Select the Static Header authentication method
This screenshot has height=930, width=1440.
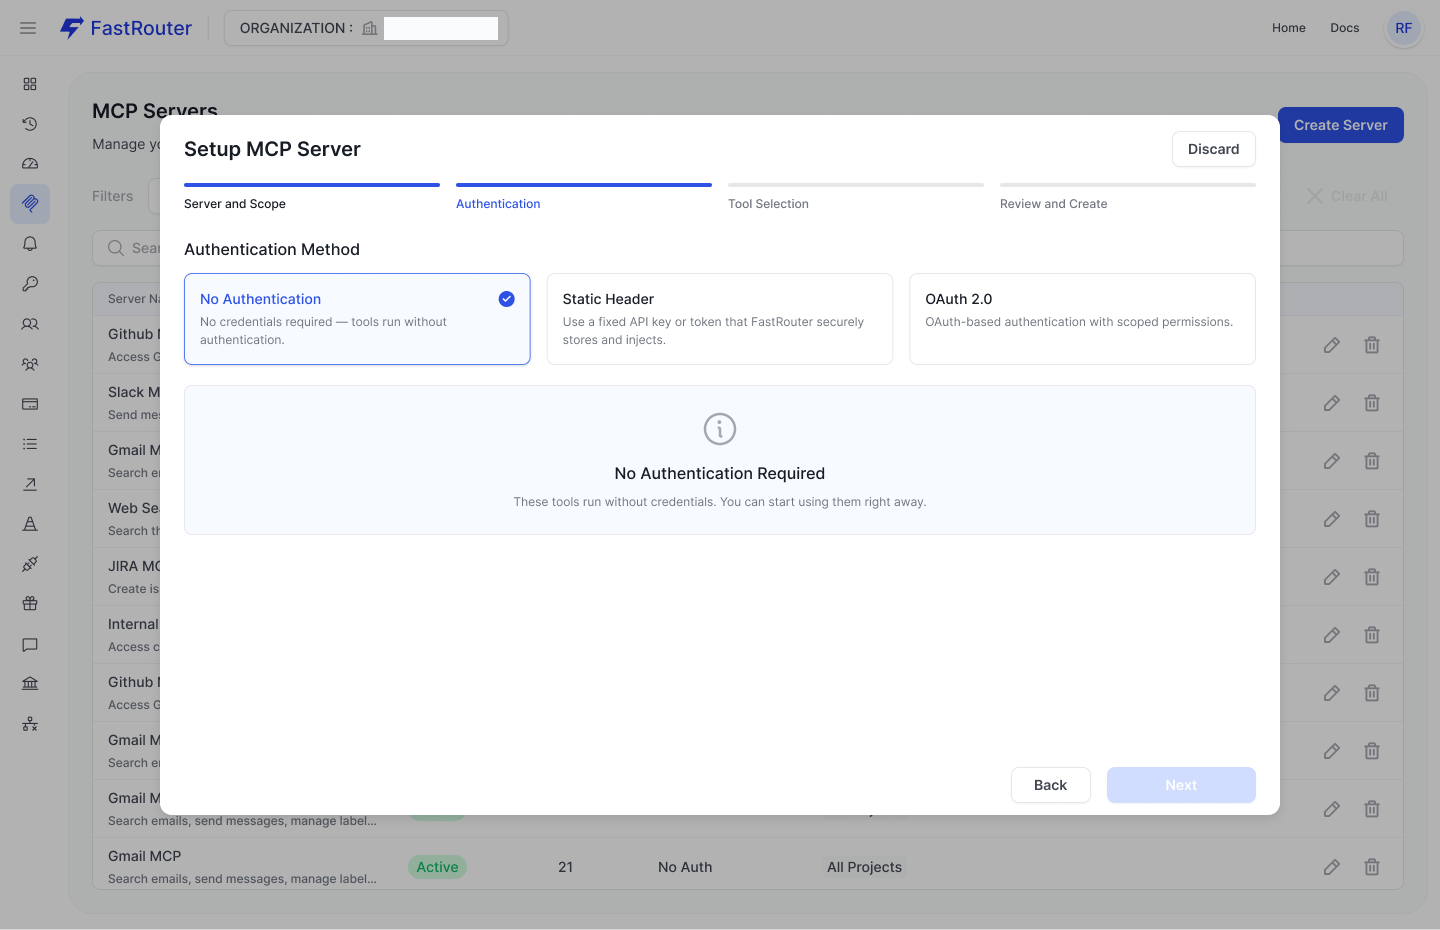point(719,318)
